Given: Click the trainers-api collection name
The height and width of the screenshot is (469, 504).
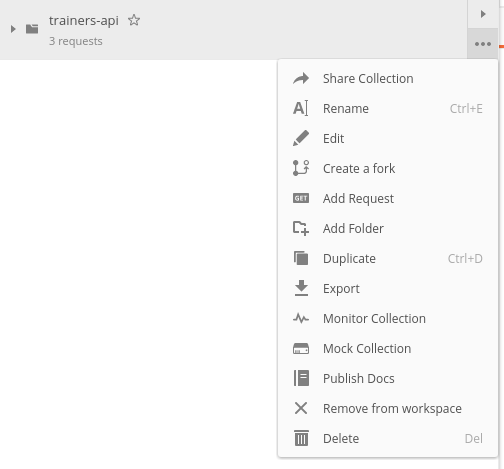Looking at the screenshot, I should (84, 21).
